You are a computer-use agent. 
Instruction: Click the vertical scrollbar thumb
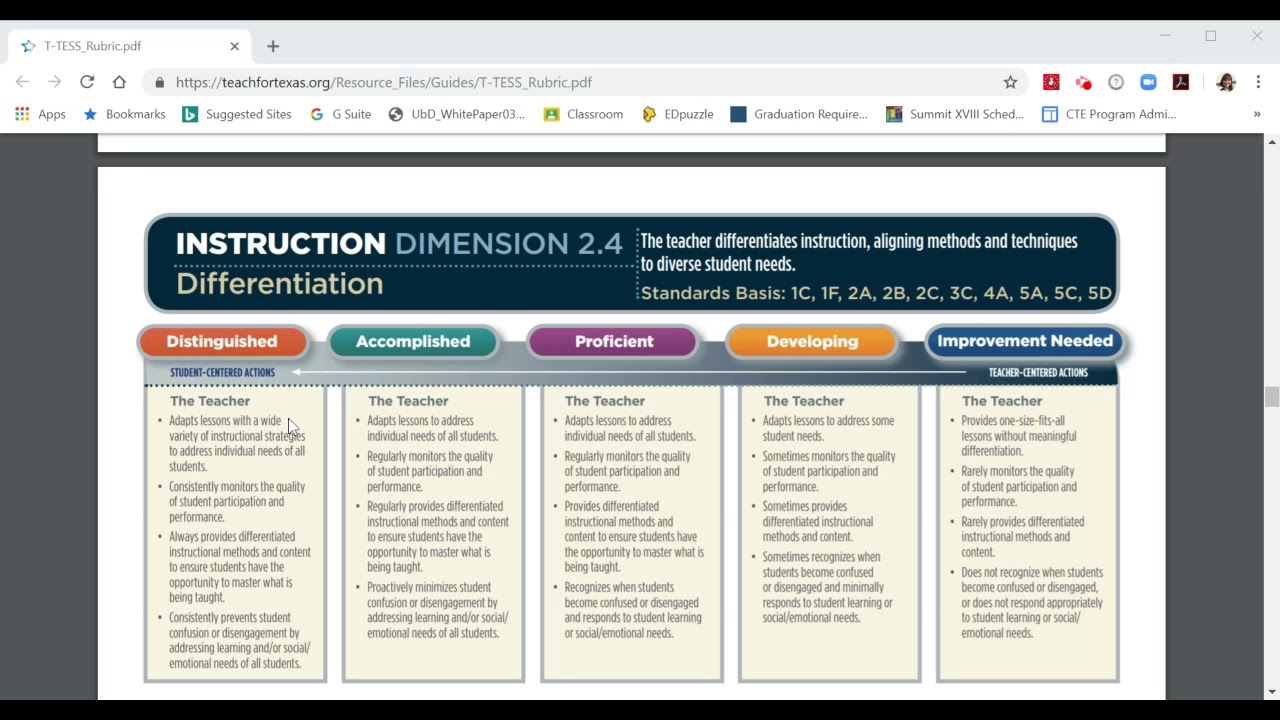pos(1272,397)
